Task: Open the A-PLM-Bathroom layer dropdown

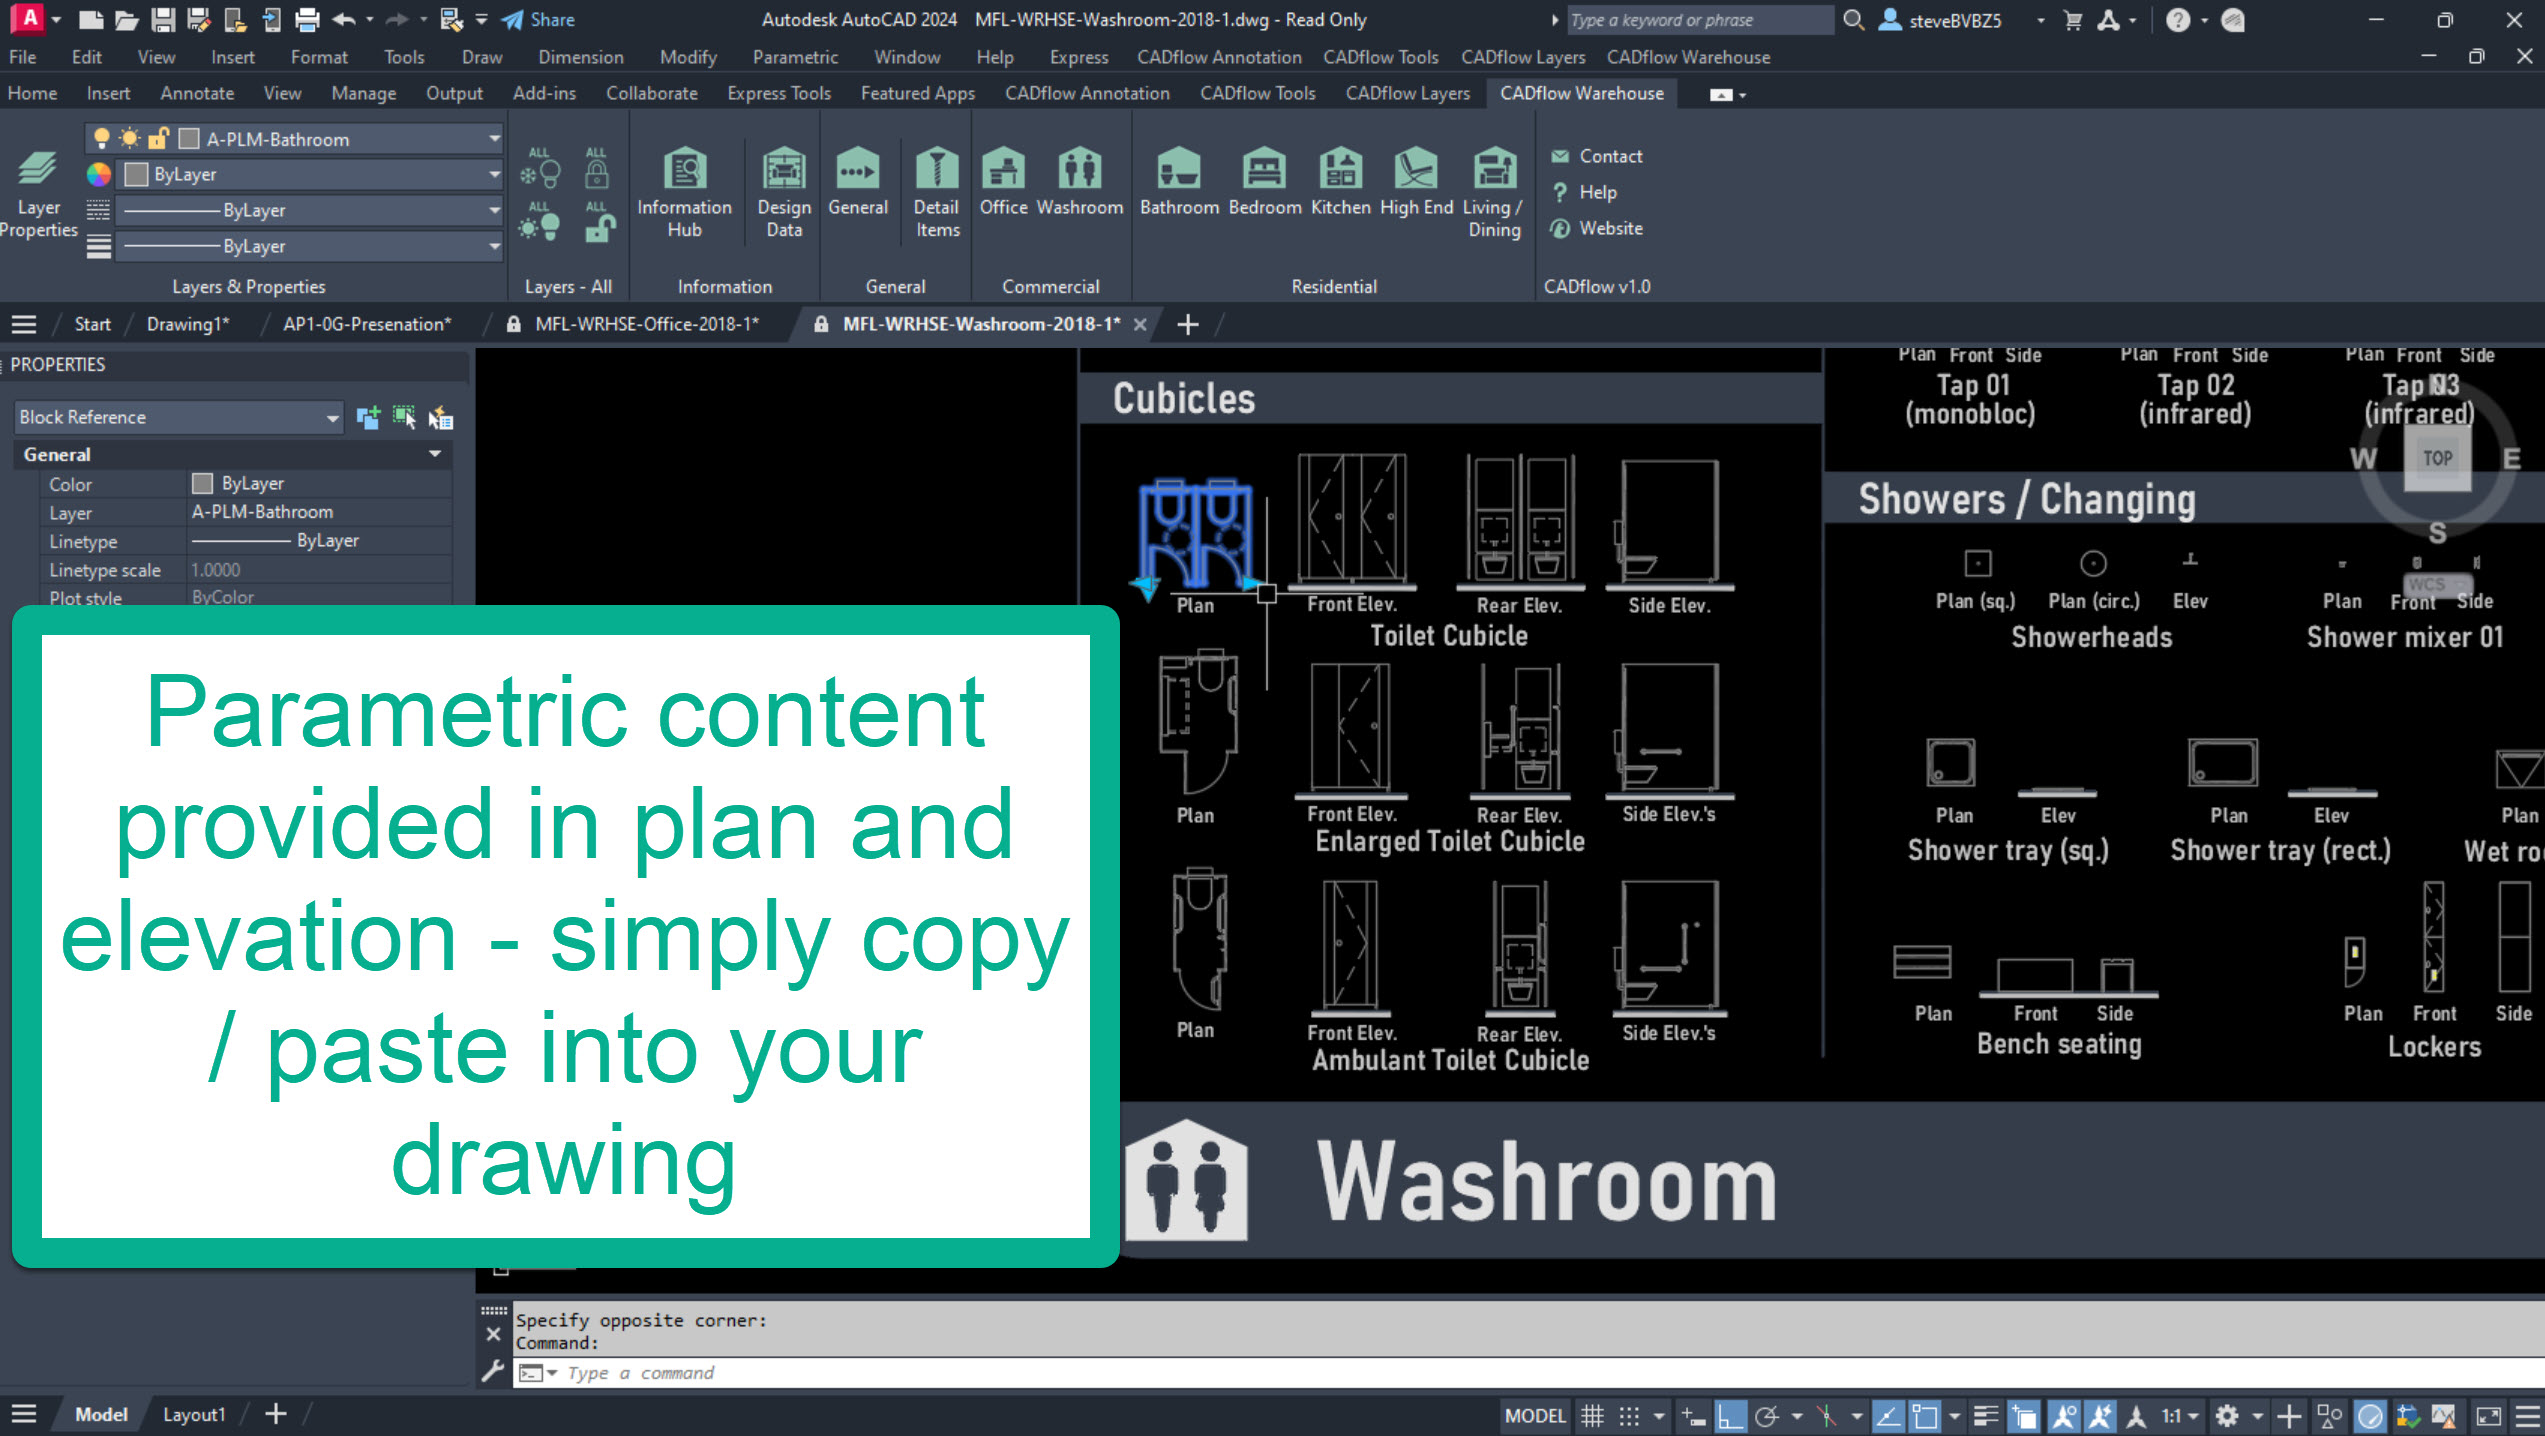Action: coord(494,139)
